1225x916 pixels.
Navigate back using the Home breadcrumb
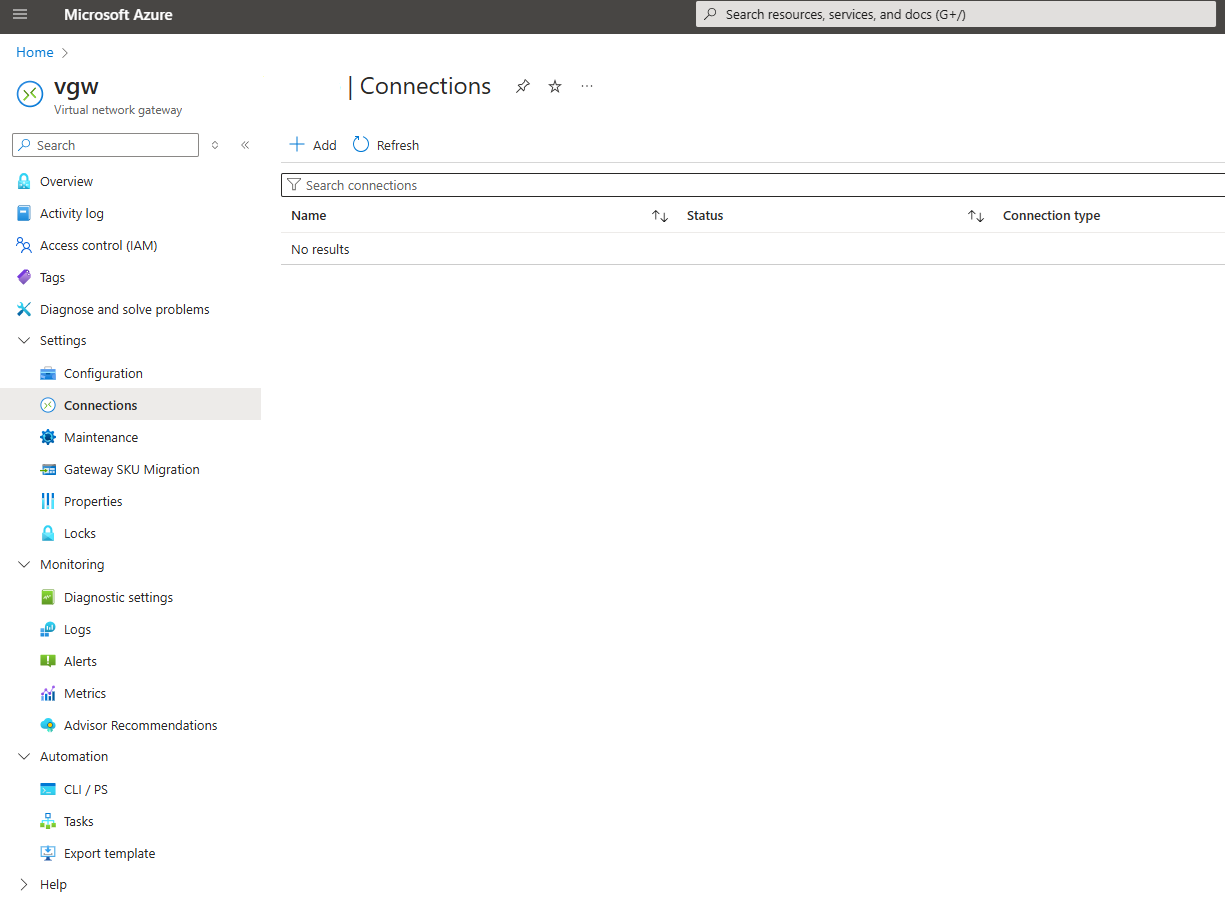coord(34,51)
